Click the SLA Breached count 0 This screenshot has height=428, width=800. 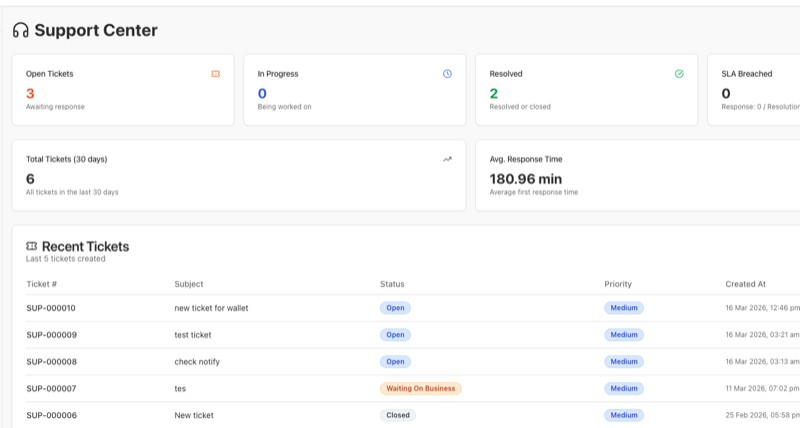726,93
